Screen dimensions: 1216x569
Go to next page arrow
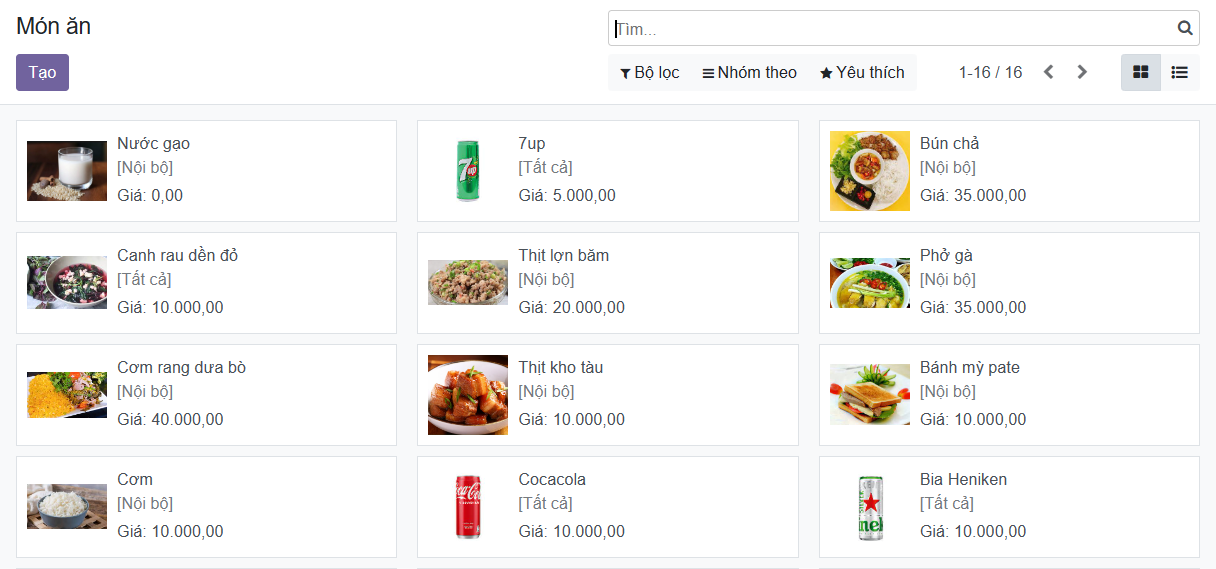pos(1082,72)
